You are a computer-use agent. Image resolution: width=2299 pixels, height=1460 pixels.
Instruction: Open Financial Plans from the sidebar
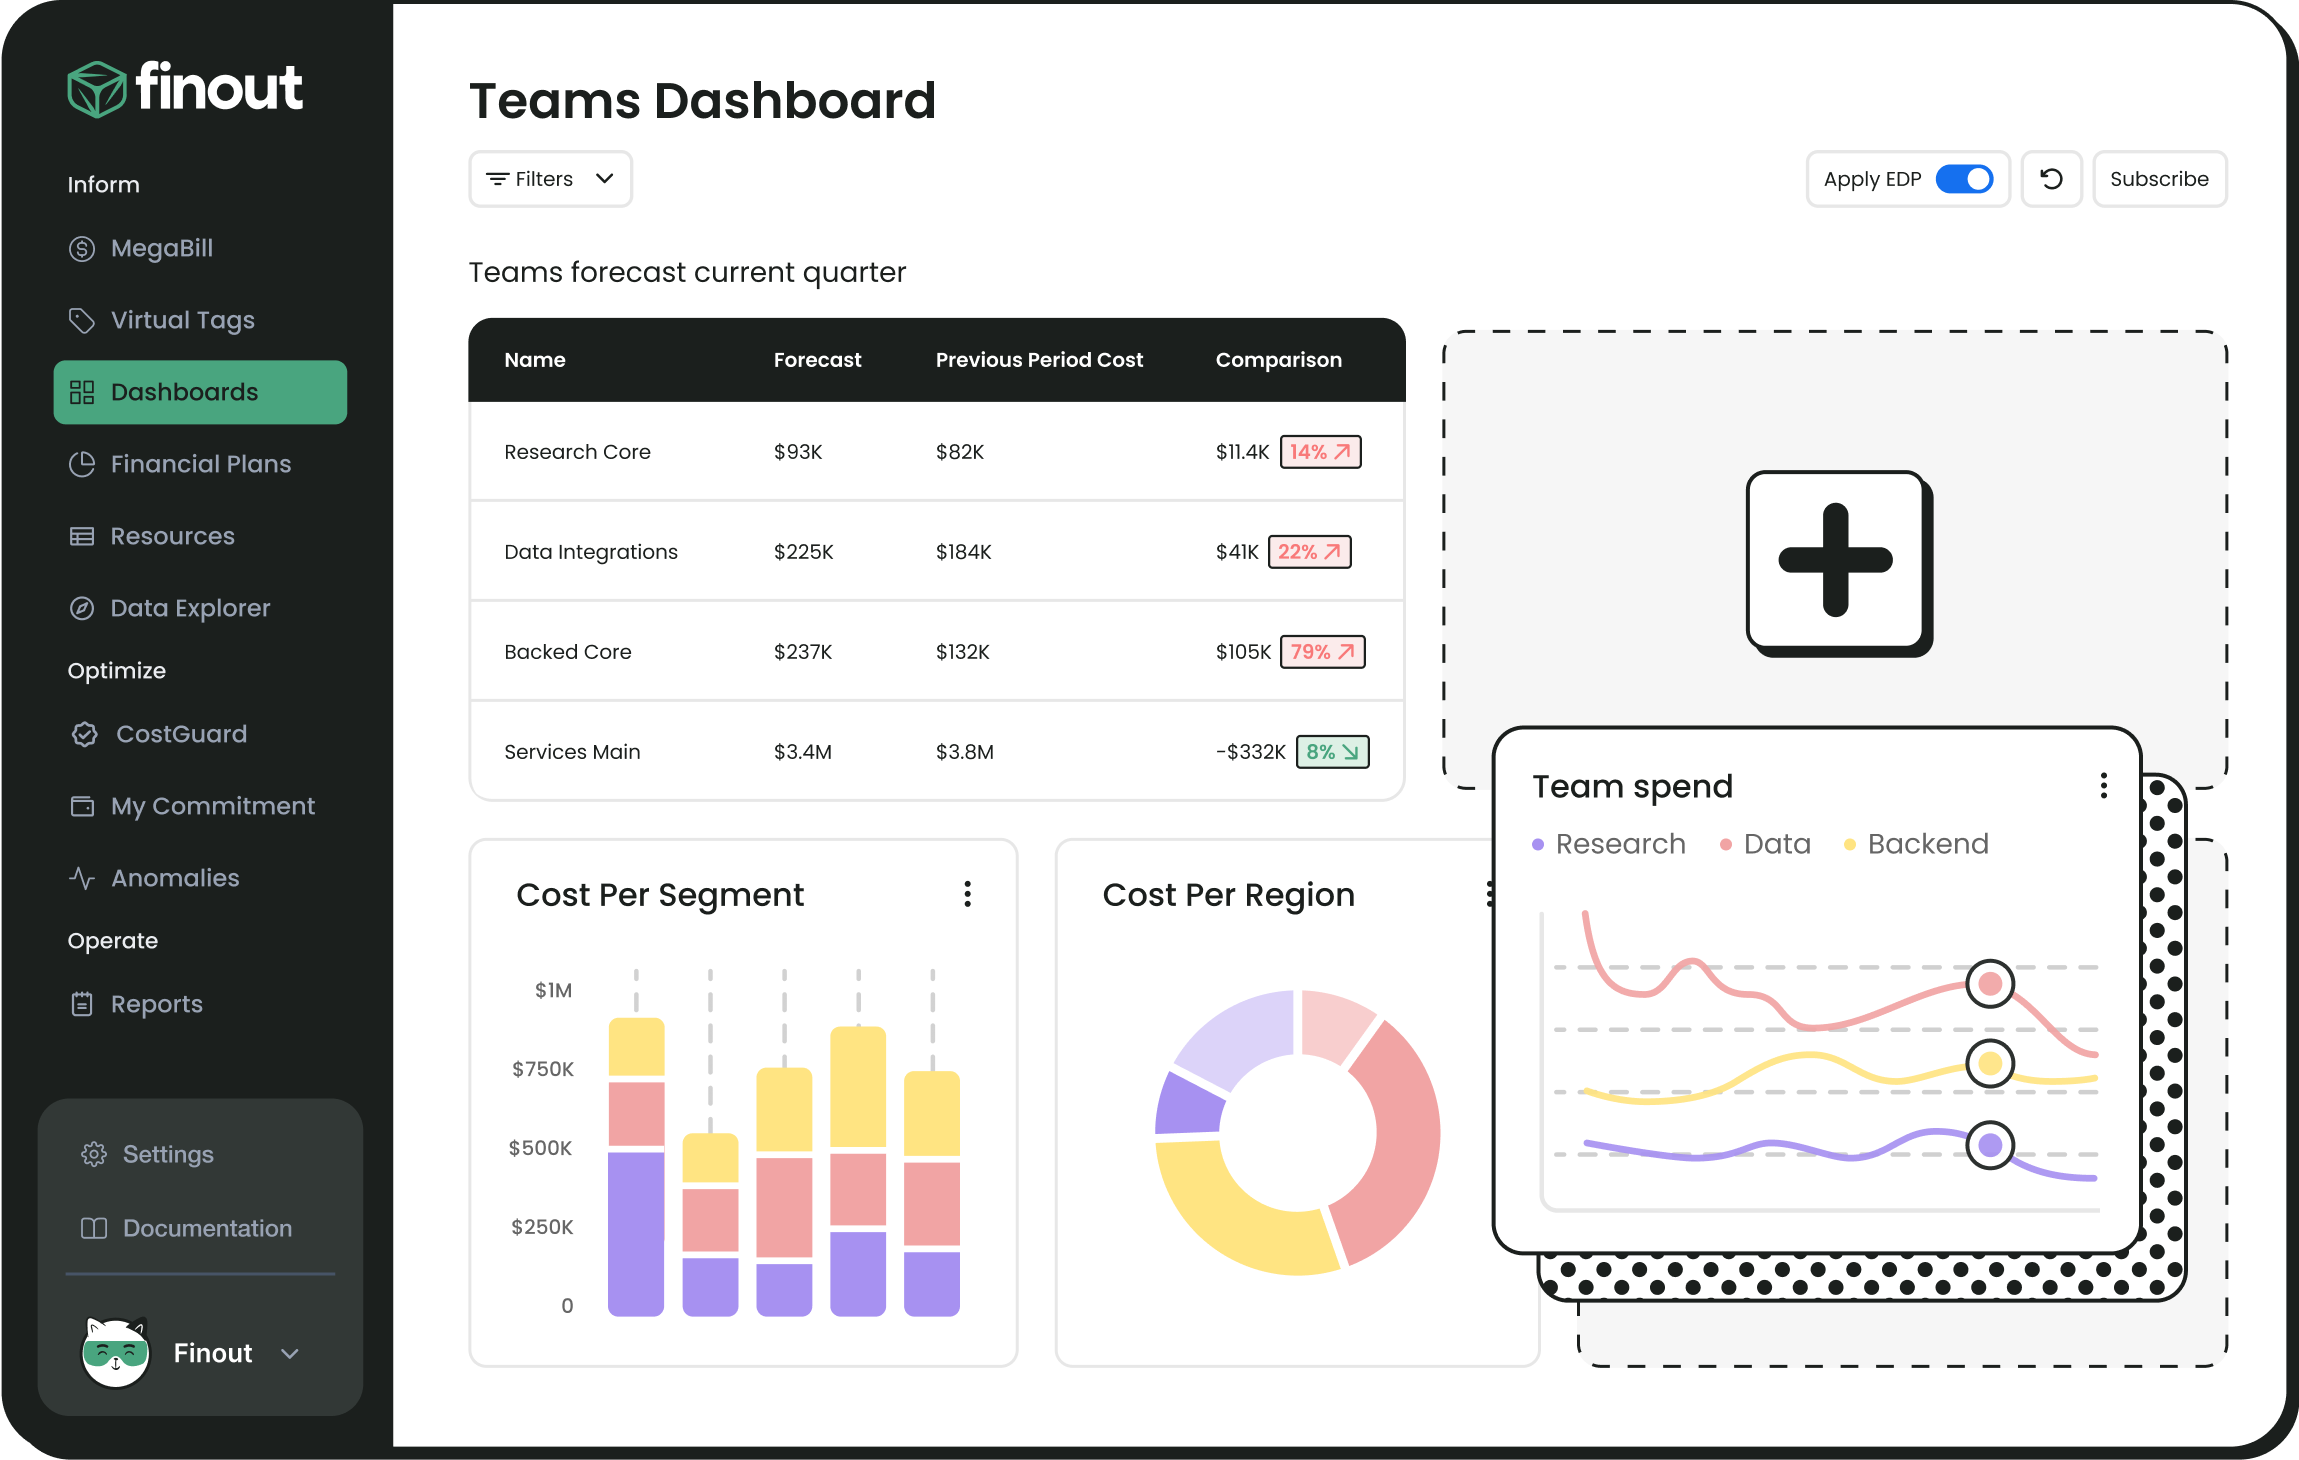[x=200, y=463]
